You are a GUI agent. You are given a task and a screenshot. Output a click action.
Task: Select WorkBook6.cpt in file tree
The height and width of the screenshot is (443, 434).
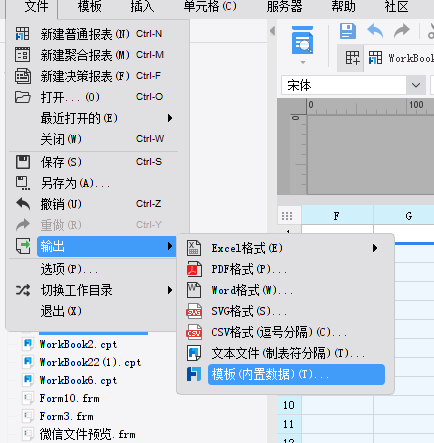pos(78,380)
